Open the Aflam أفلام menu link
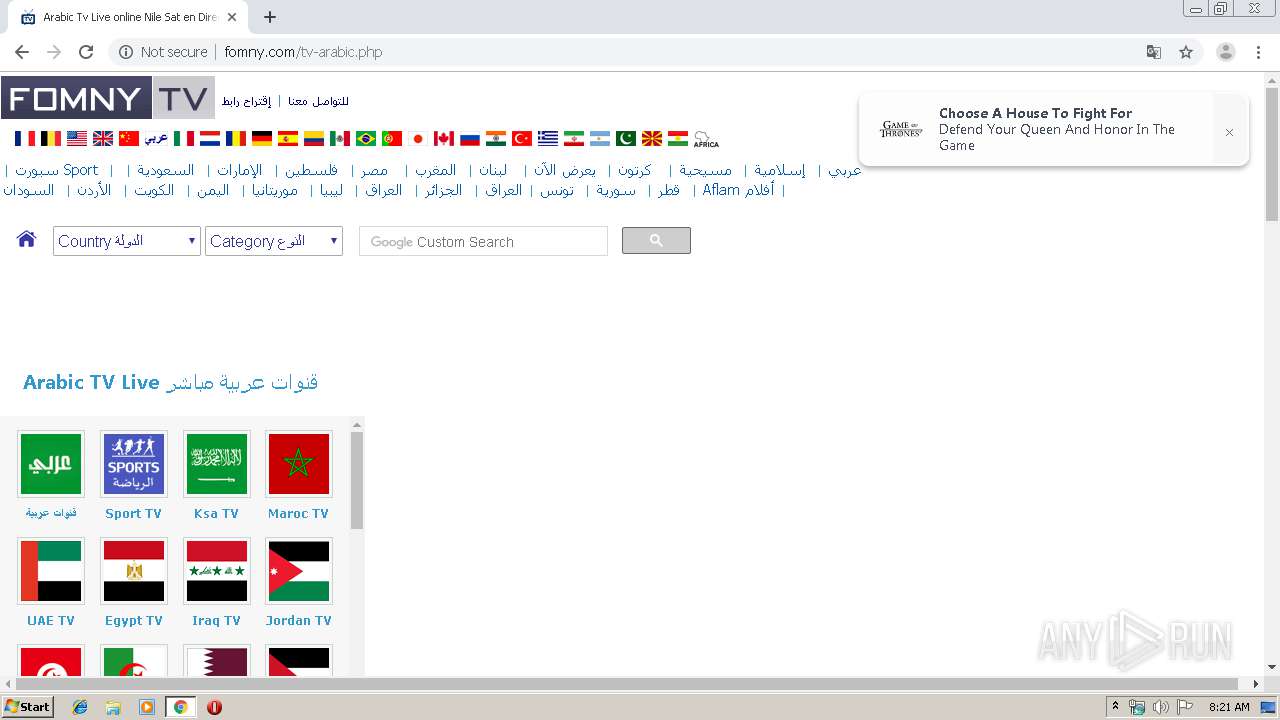This screenshot has width=1280, height=720. tap(738, 190)
